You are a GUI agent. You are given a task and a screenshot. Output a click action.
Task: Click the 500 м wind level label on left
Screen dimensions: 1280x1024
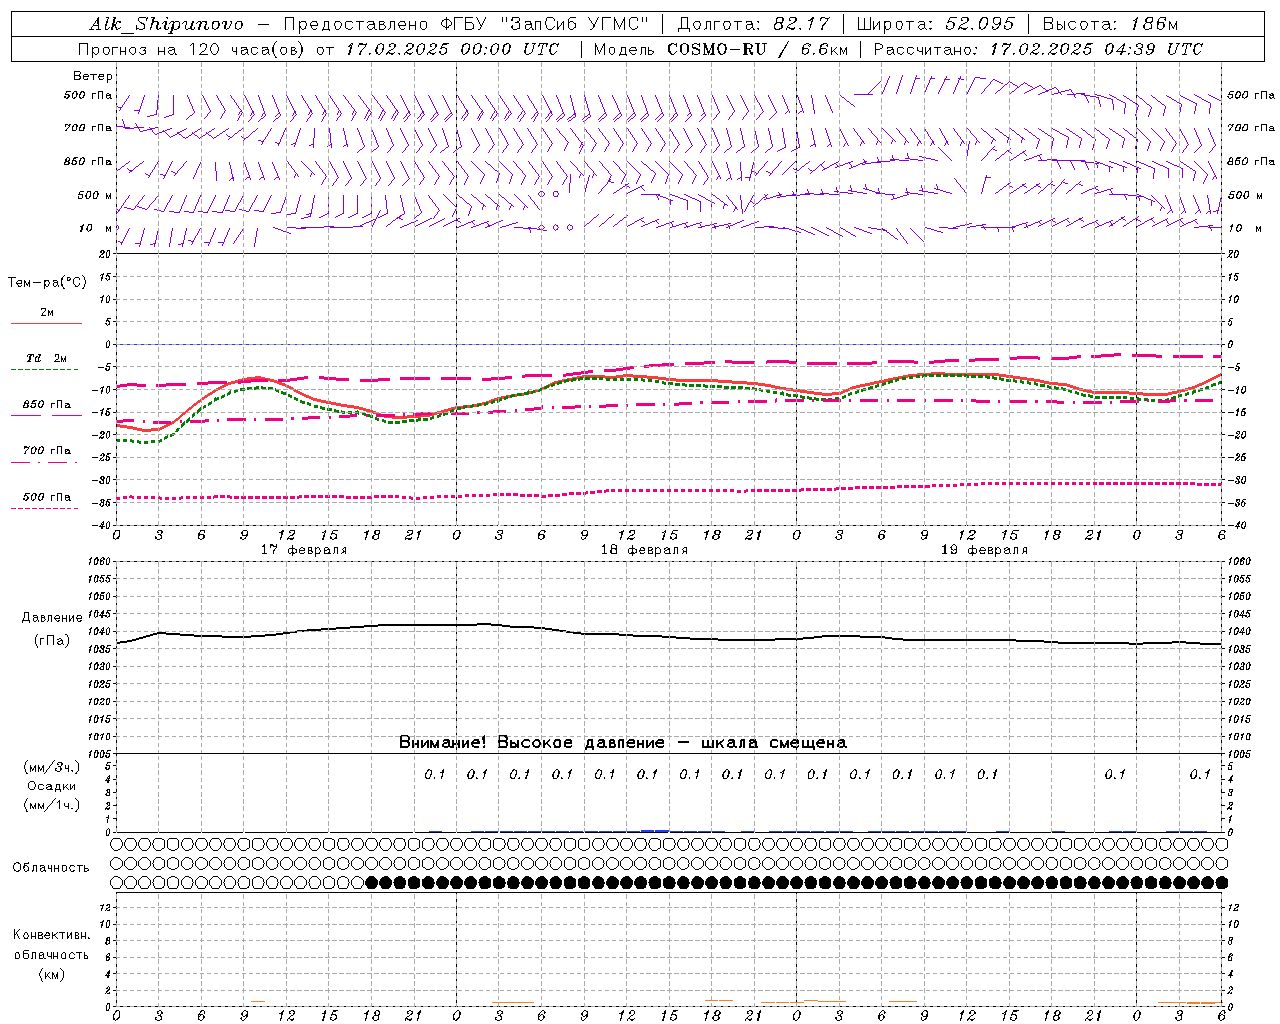click(x=95, y=195)
